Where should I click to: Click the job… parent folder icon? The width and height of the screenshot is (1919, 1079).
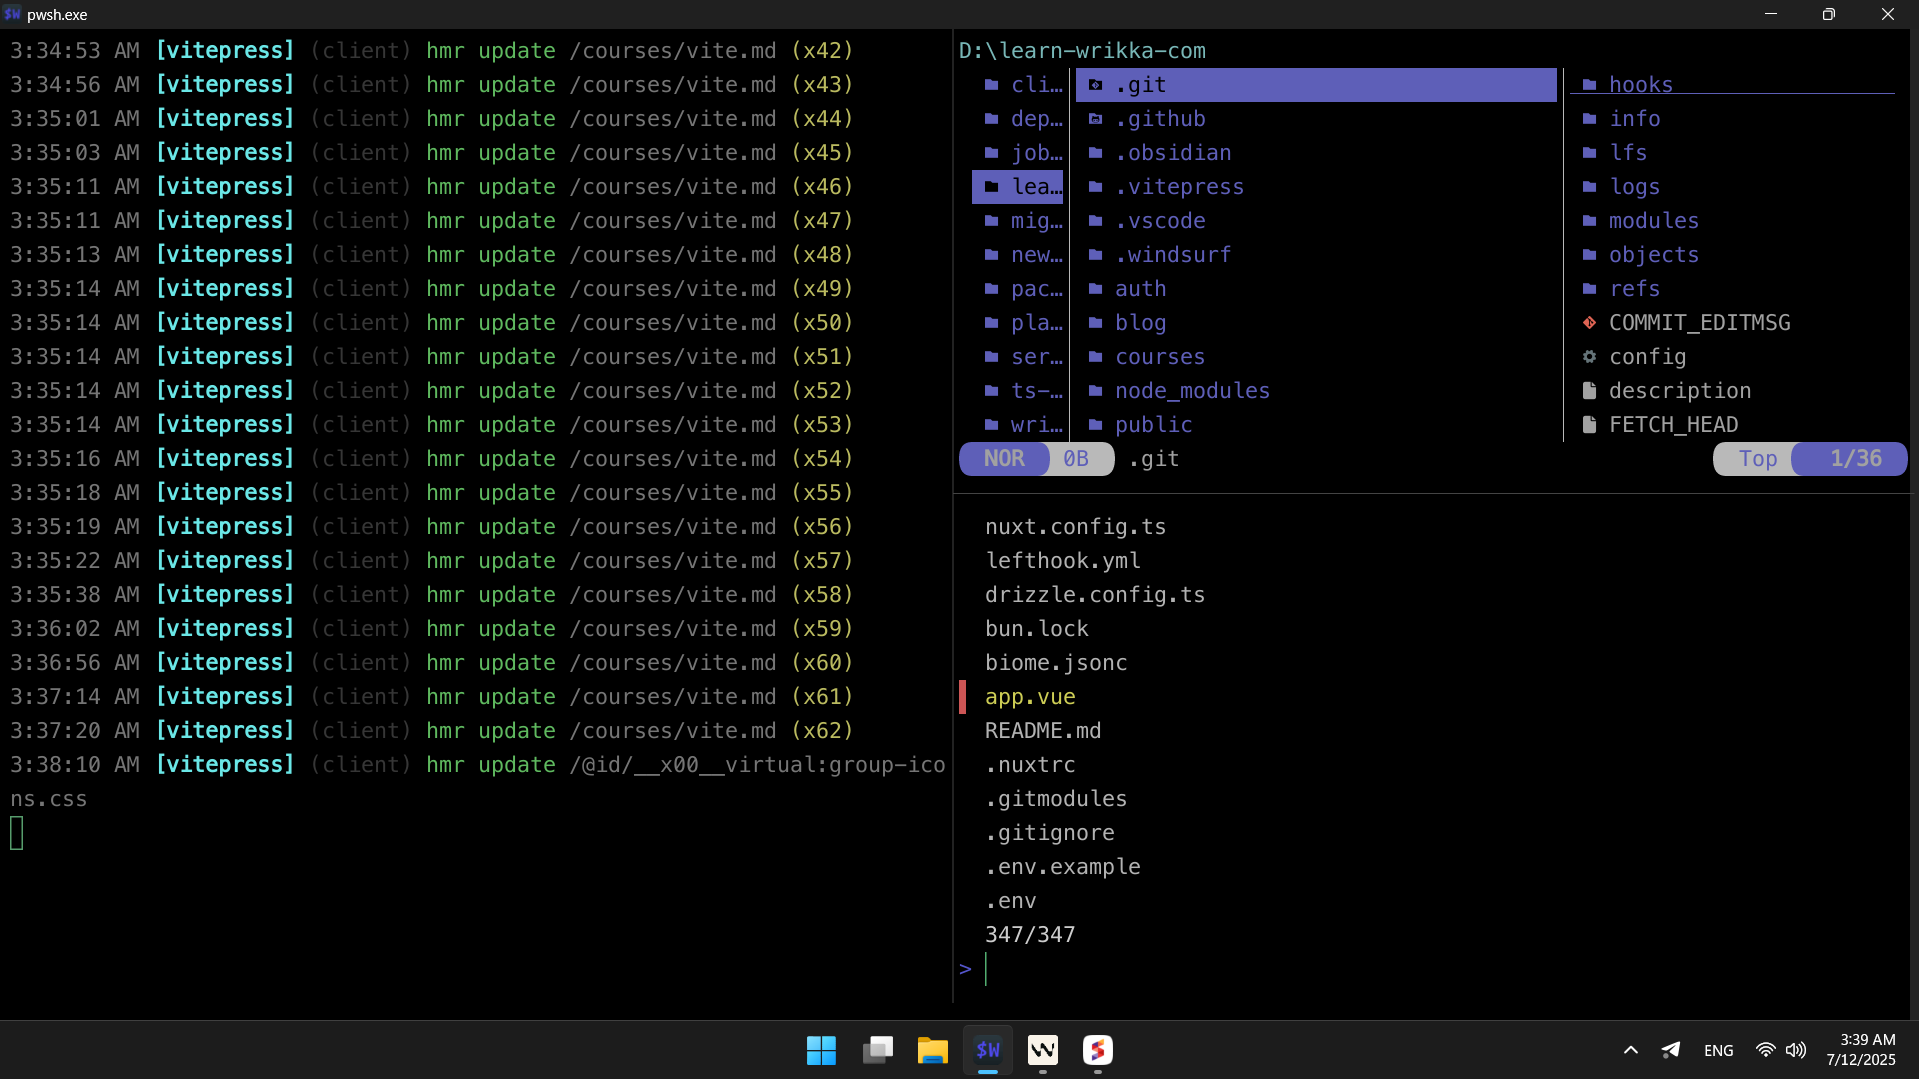pyautogui.click(x=992, y=153)
